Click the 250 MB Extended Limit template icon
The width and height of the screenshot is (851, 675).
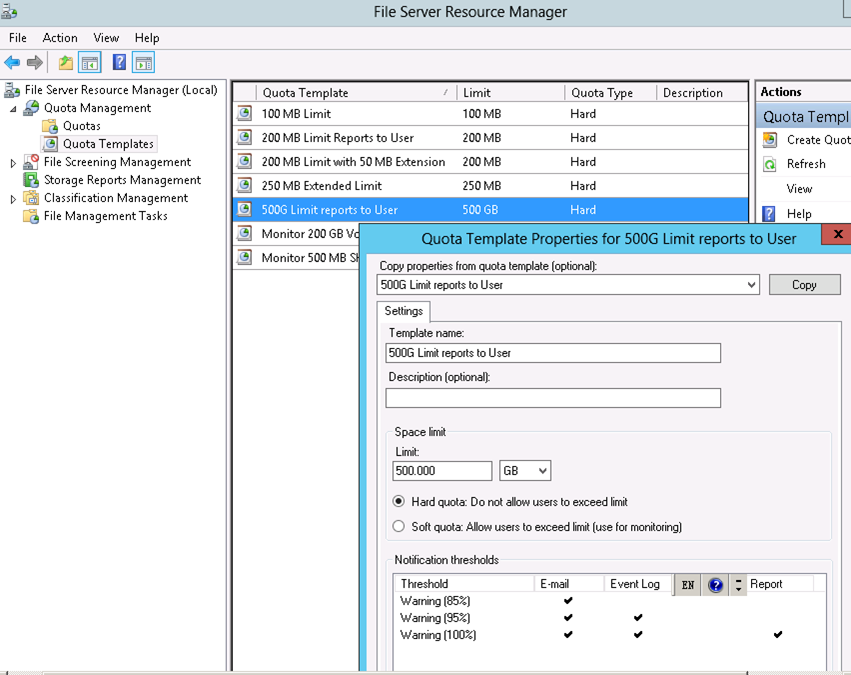click(245, 185)
